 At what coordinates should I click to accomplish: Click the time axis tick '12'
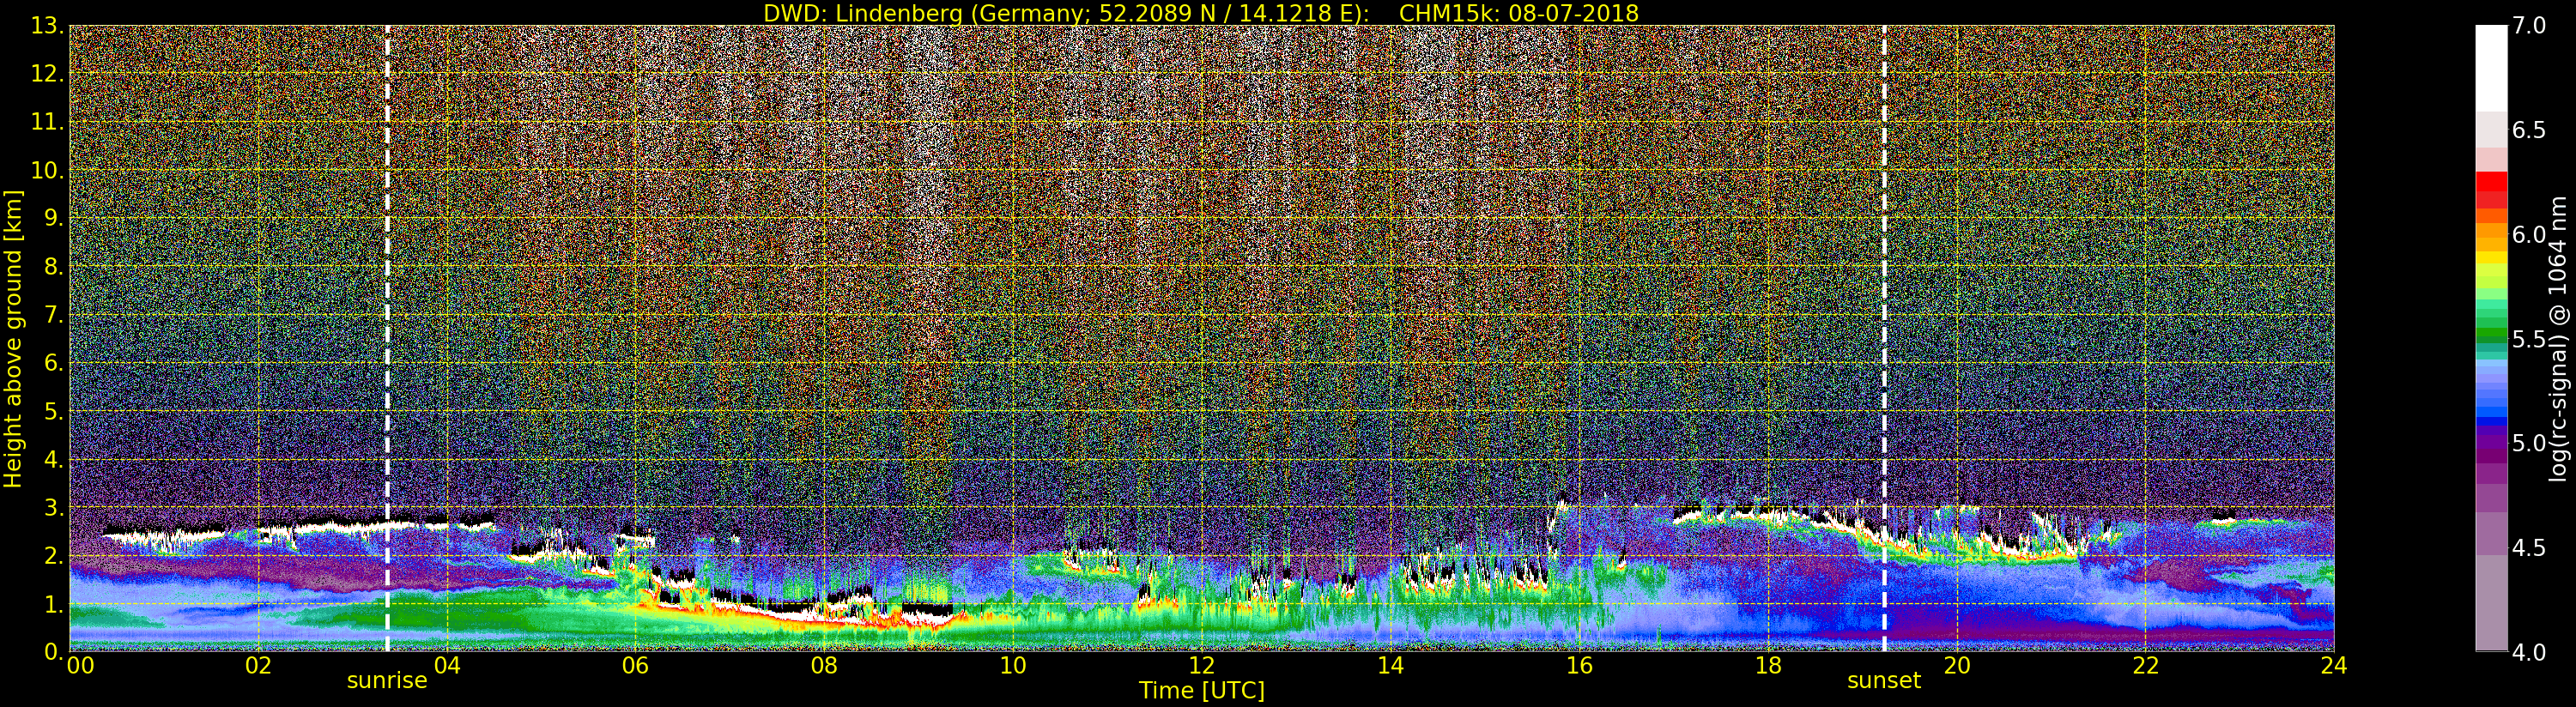(1202, 666)
